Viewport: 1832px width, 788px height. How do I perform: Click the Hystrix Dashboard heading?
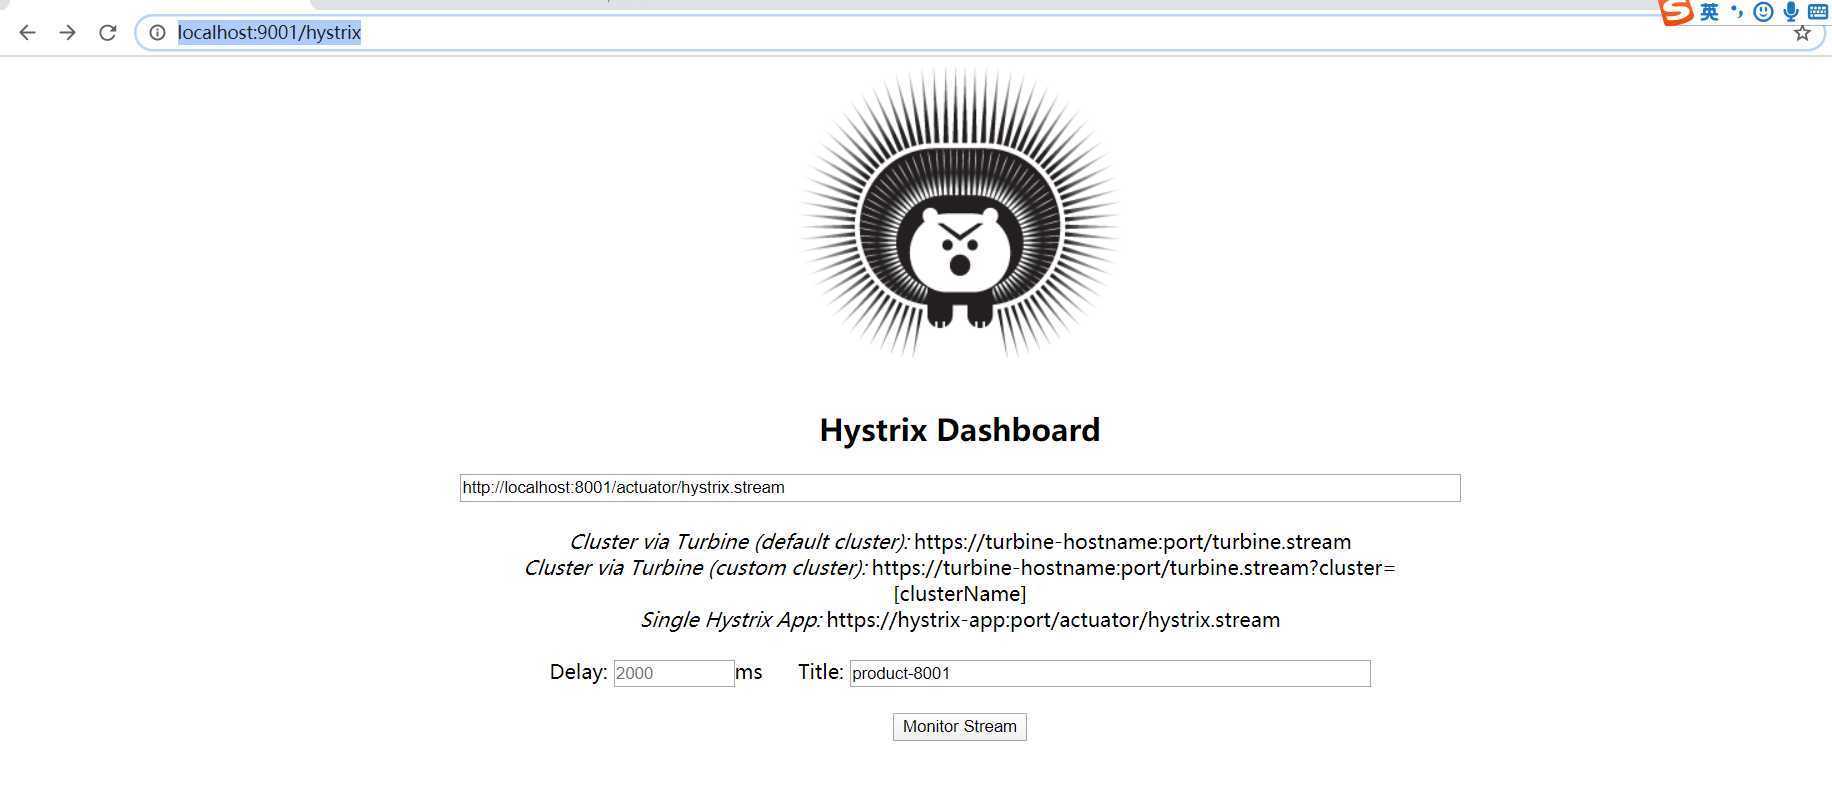960,430
